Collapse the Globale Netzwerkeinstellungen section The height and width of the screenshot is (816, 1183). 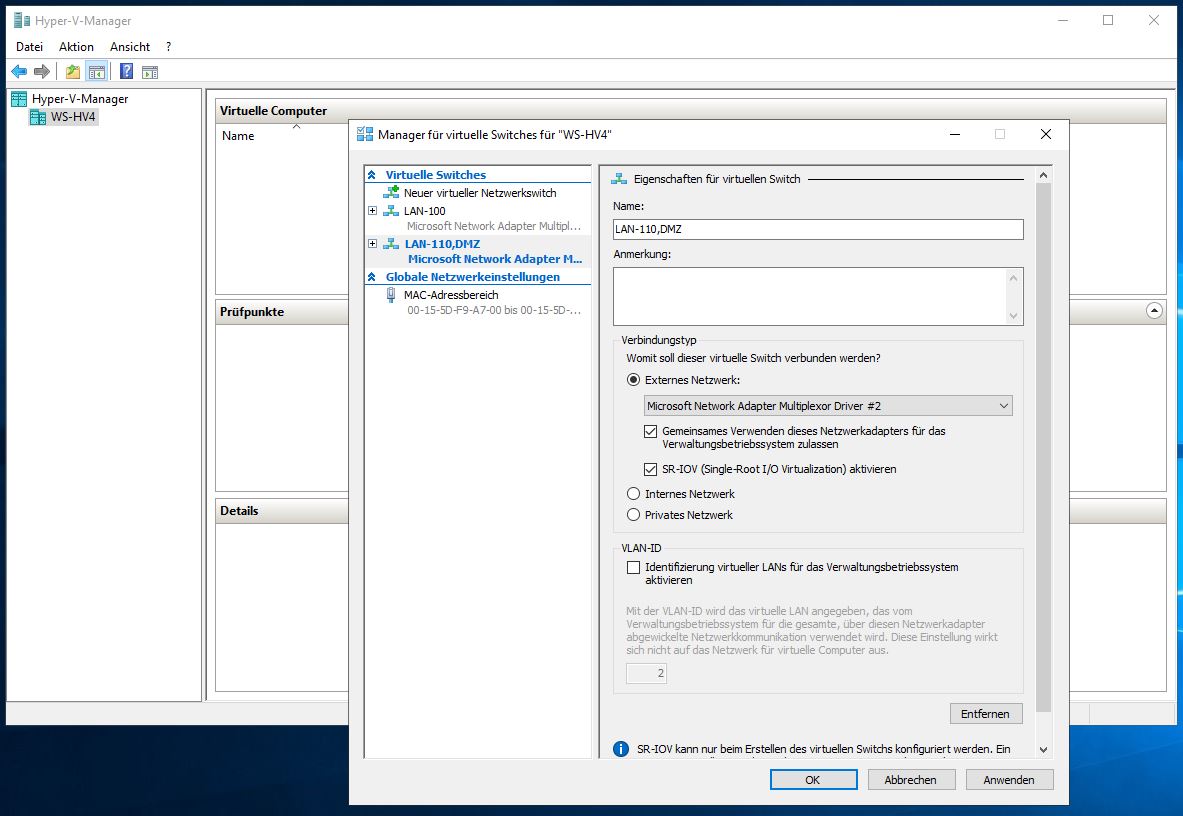(x=371, y=277)
